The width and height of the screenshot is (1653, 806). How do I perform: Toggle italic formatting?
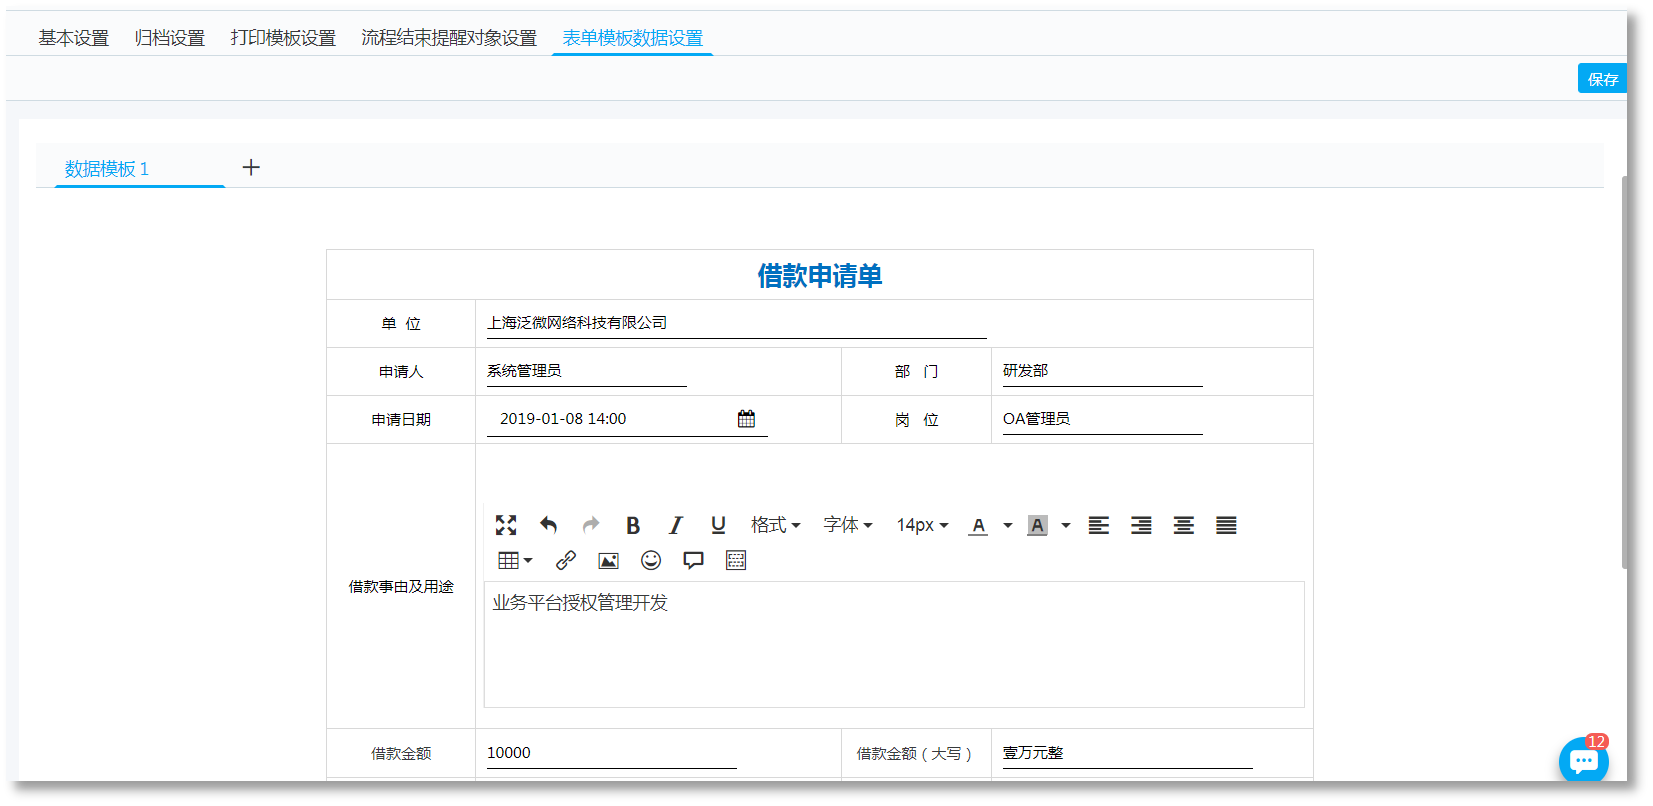coord(675,525)
